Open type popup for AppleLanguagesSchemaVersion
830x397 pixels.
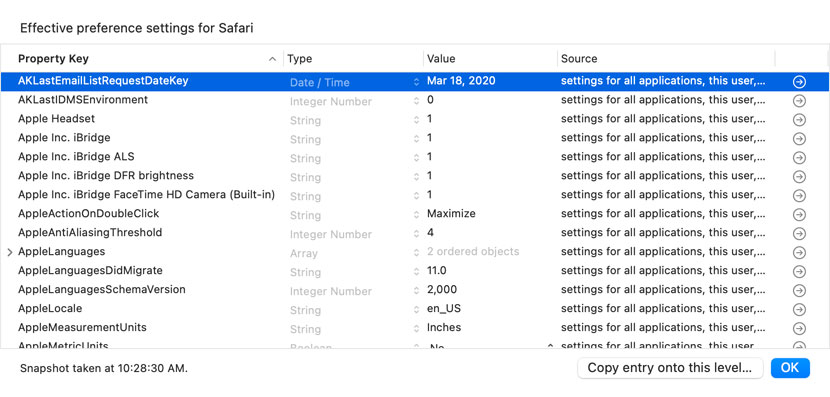[416, 291]
